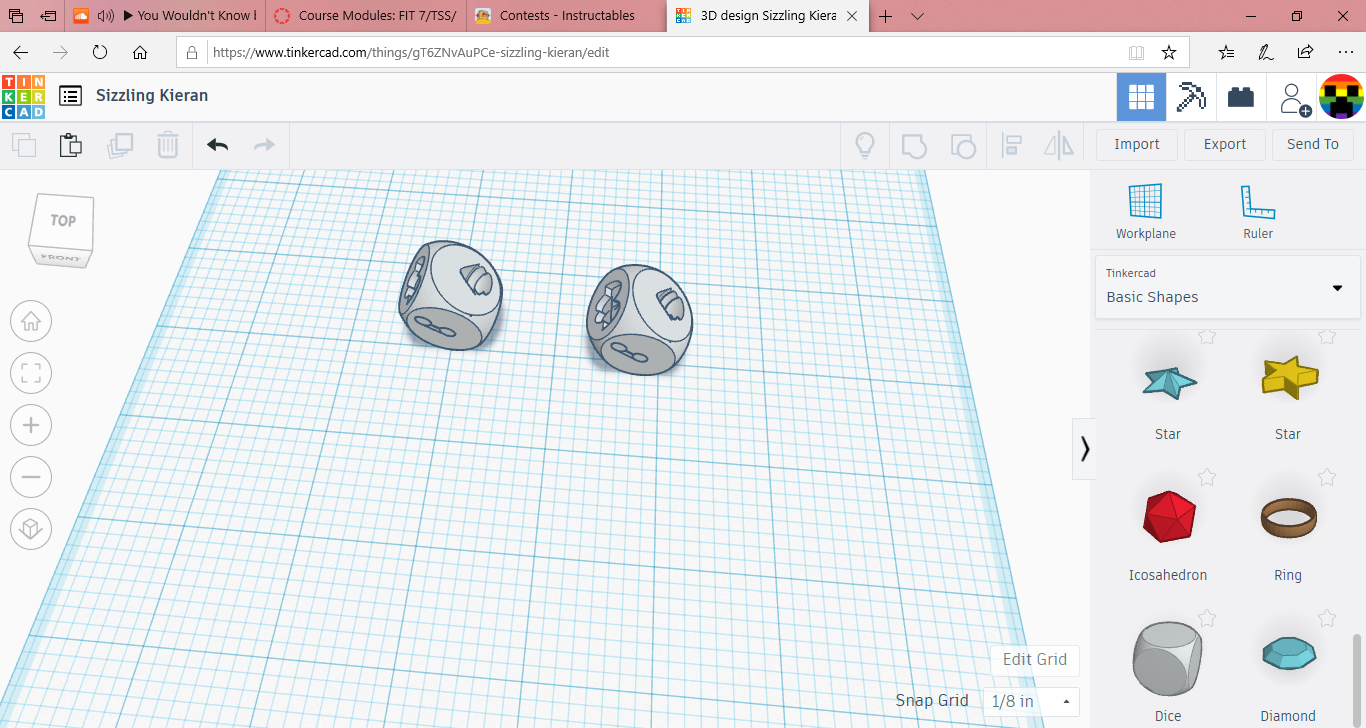1366x728 pixels.
Task: Switch to Course Modules browser tab
Action: (366, 15)
